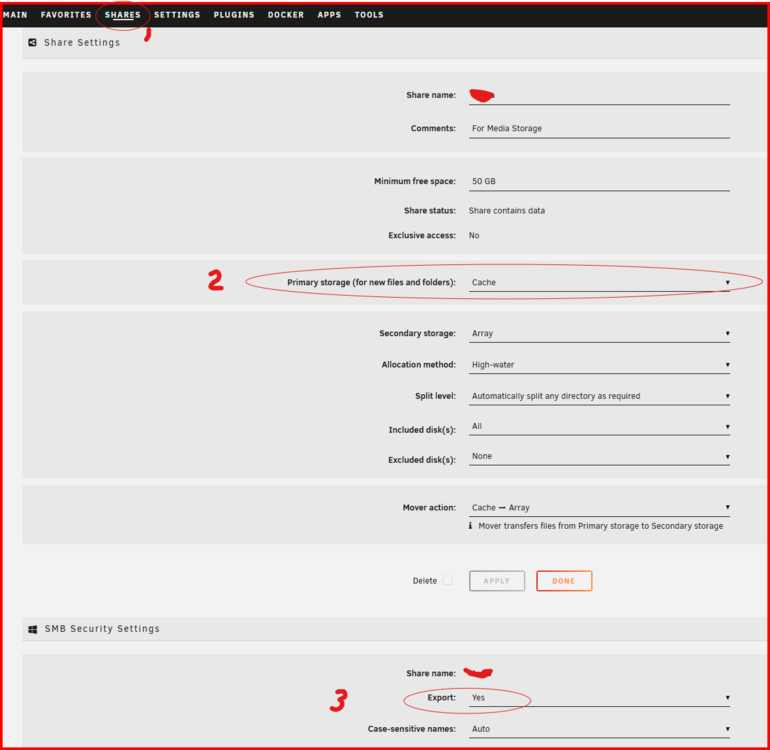The image size is (770, 750).
Task: Tick the Delete checkbox
Action: coord(447,581)
